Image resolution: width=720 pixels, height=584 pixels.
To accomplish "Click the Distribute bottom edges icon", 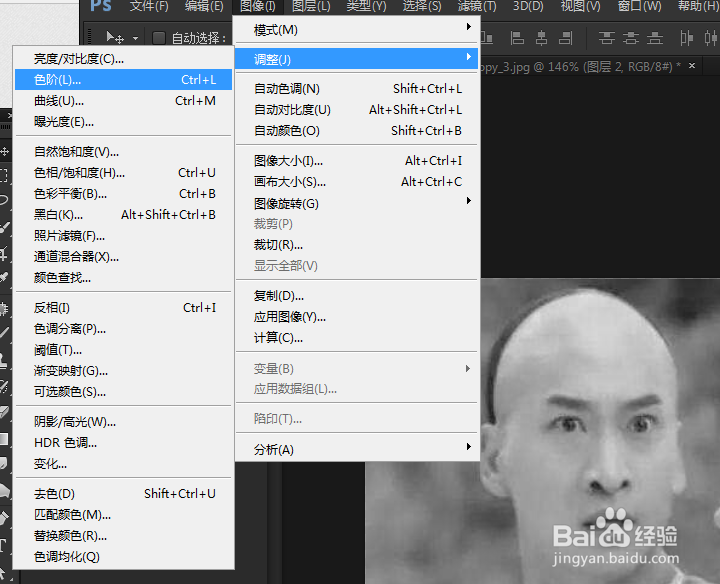I will pyautogui.click(x=655, y=38).
